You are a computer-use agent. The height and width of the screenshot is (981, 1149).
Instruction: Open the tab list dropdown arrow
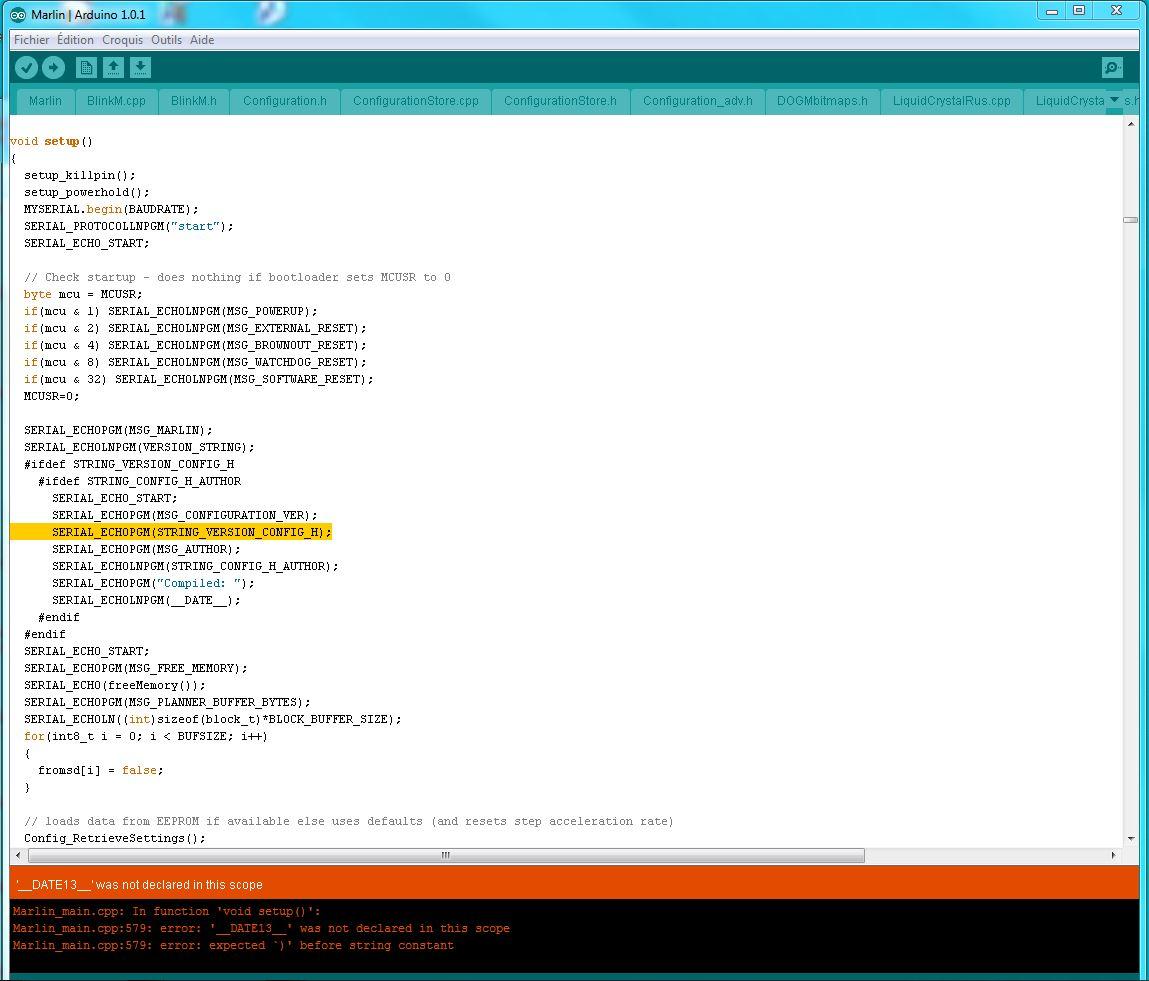(1115, 99)
